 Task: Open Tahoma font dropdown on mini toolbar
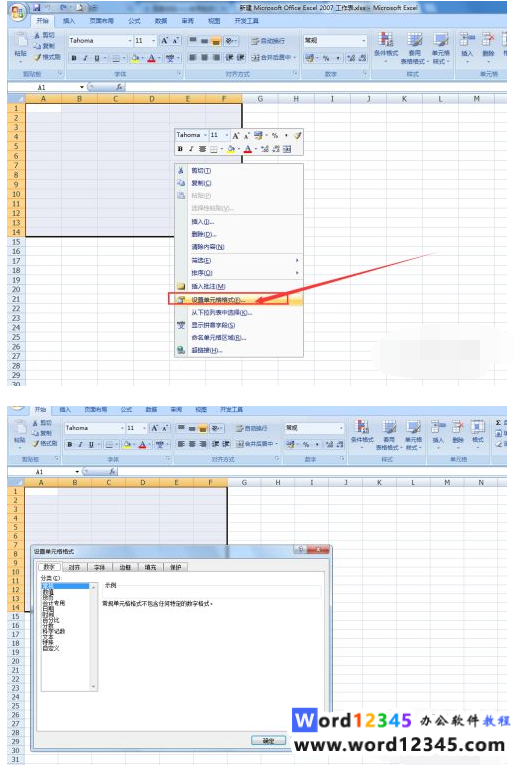205,135
